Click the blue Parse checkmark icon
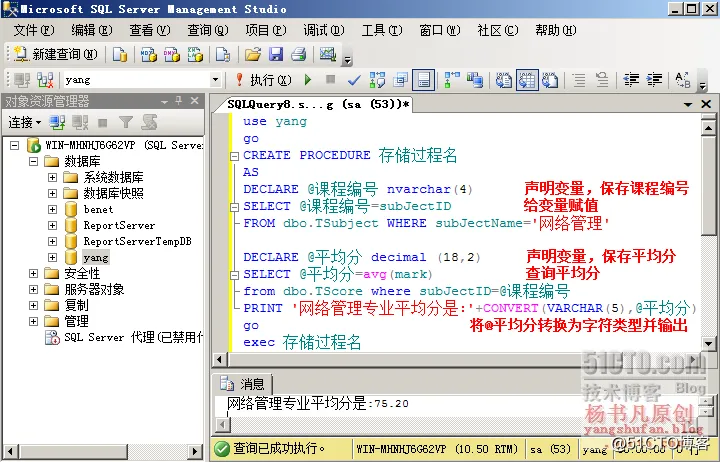The image size is (720, 462). pos(354,80)
